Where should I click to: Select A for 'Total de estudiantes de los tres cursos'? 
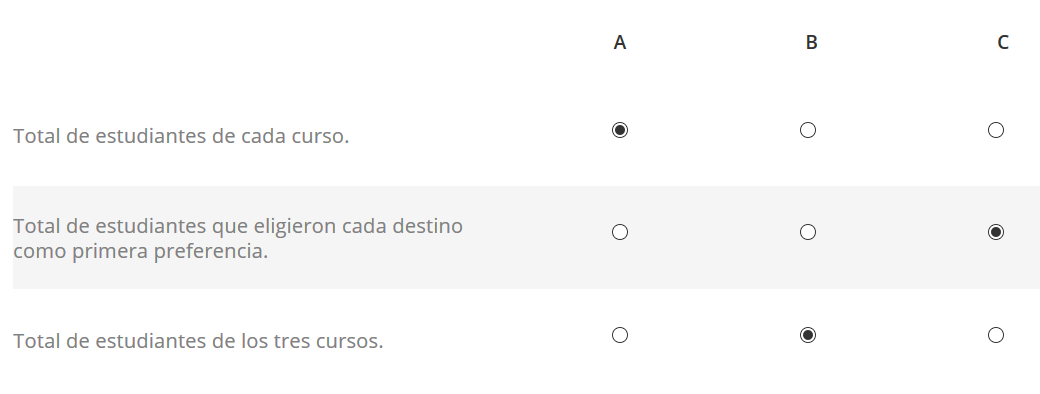tap(619, 335)
